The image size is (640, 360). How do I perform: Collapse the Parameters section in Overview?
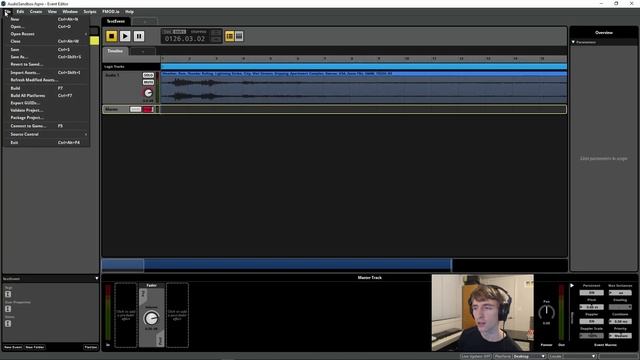573,42
